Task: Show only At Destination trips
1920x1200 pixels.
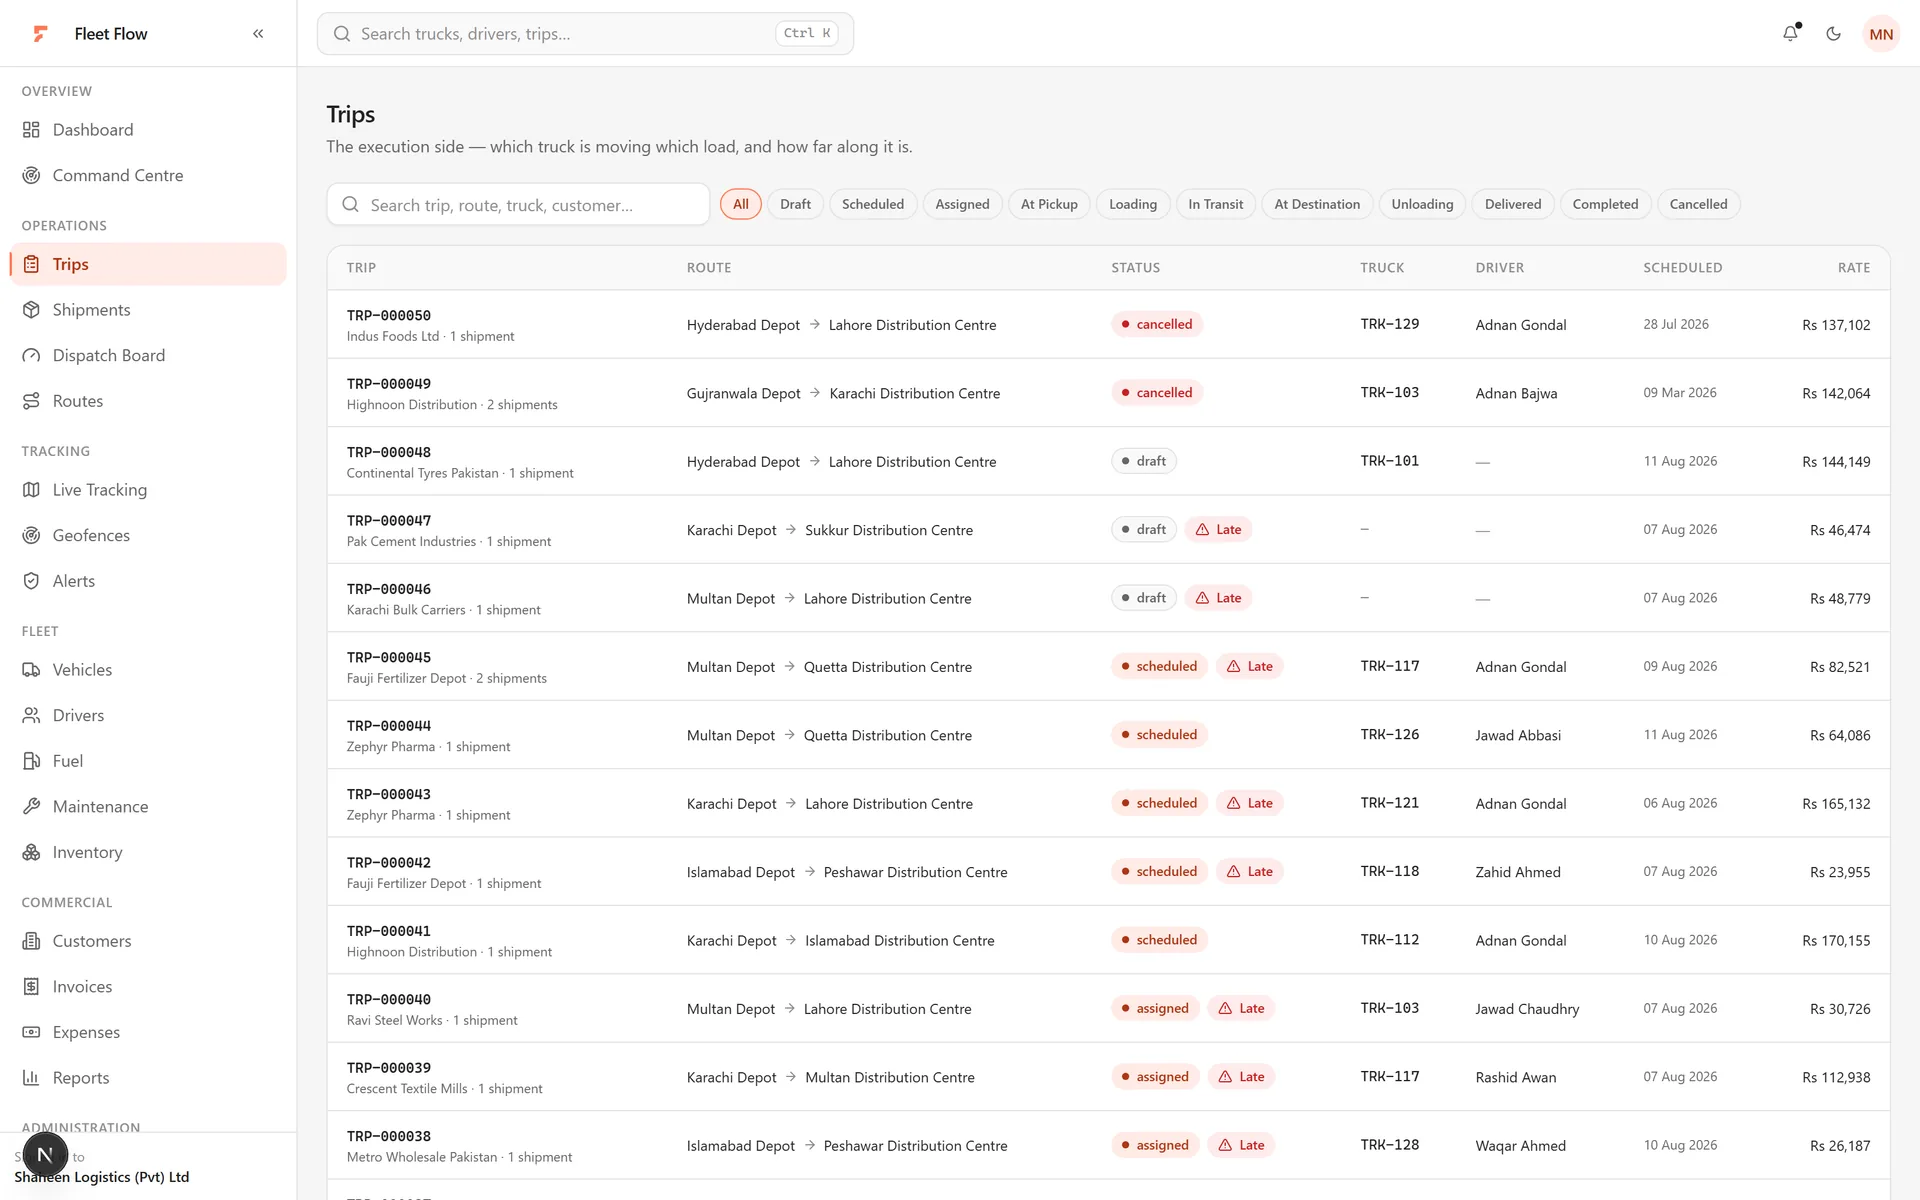Action: [1317, 204]
